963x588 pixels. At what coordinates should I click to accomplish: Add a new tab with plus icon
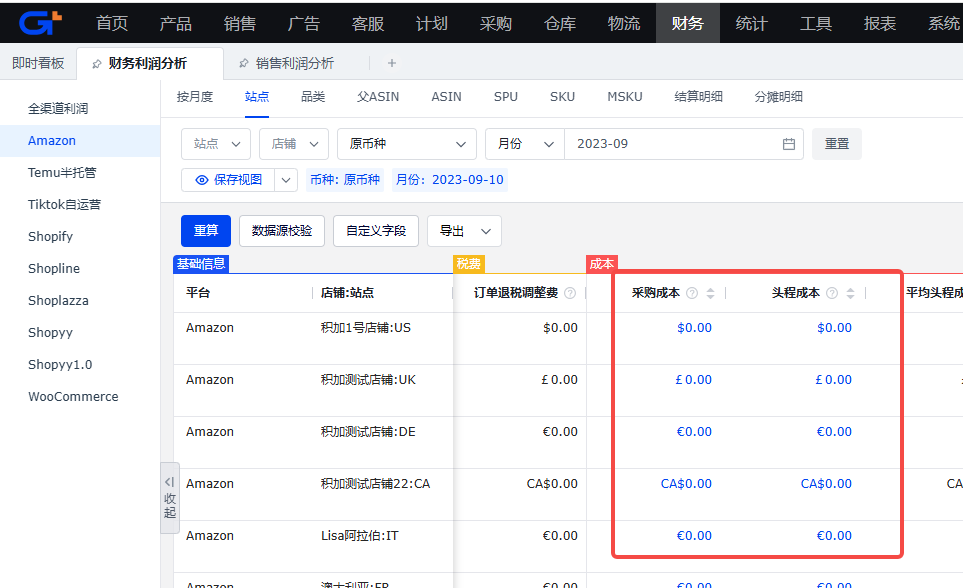(392, 63)
